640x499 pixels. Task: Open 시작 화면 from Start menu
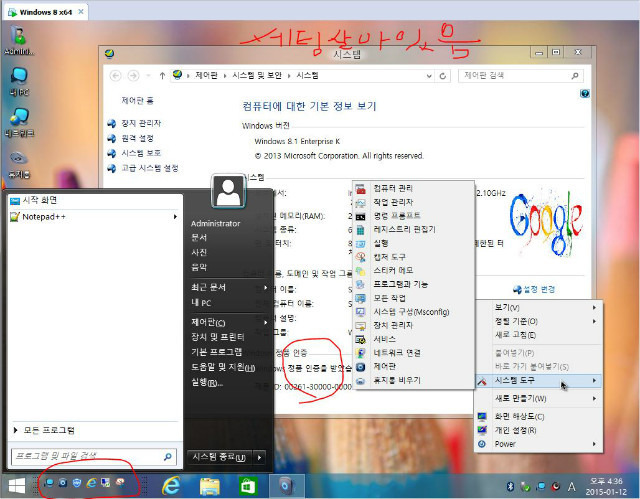94,200
